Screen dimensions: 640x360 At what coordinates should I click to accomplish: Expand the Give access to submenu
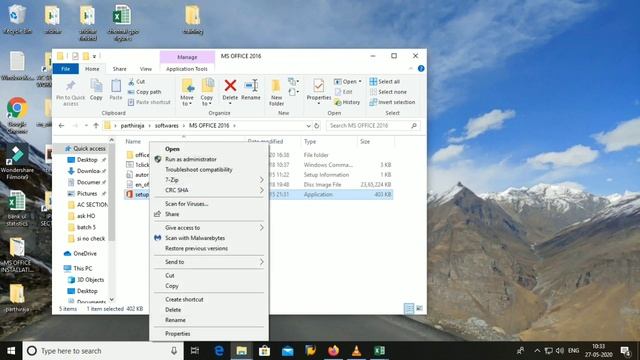click(261, 228)
